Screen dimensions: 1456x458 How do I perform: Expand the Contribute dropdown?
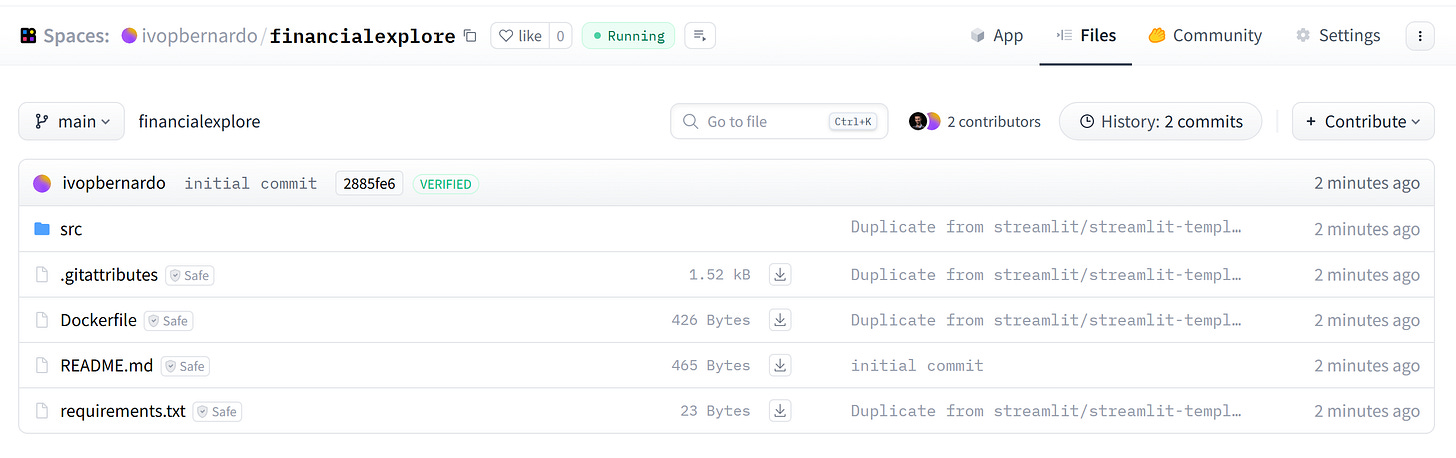pos(1363,121)
